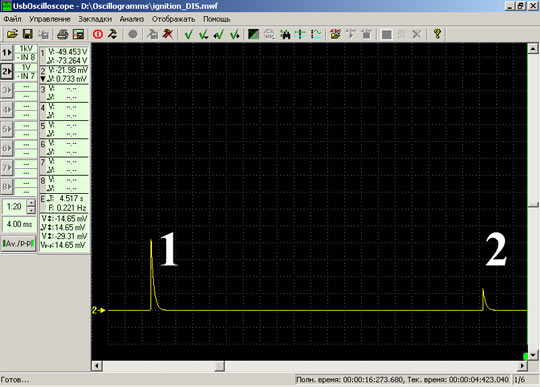Screen dimensions: 540x387
Task: Click the yellow question mark help icon
Action: [437, 34]
